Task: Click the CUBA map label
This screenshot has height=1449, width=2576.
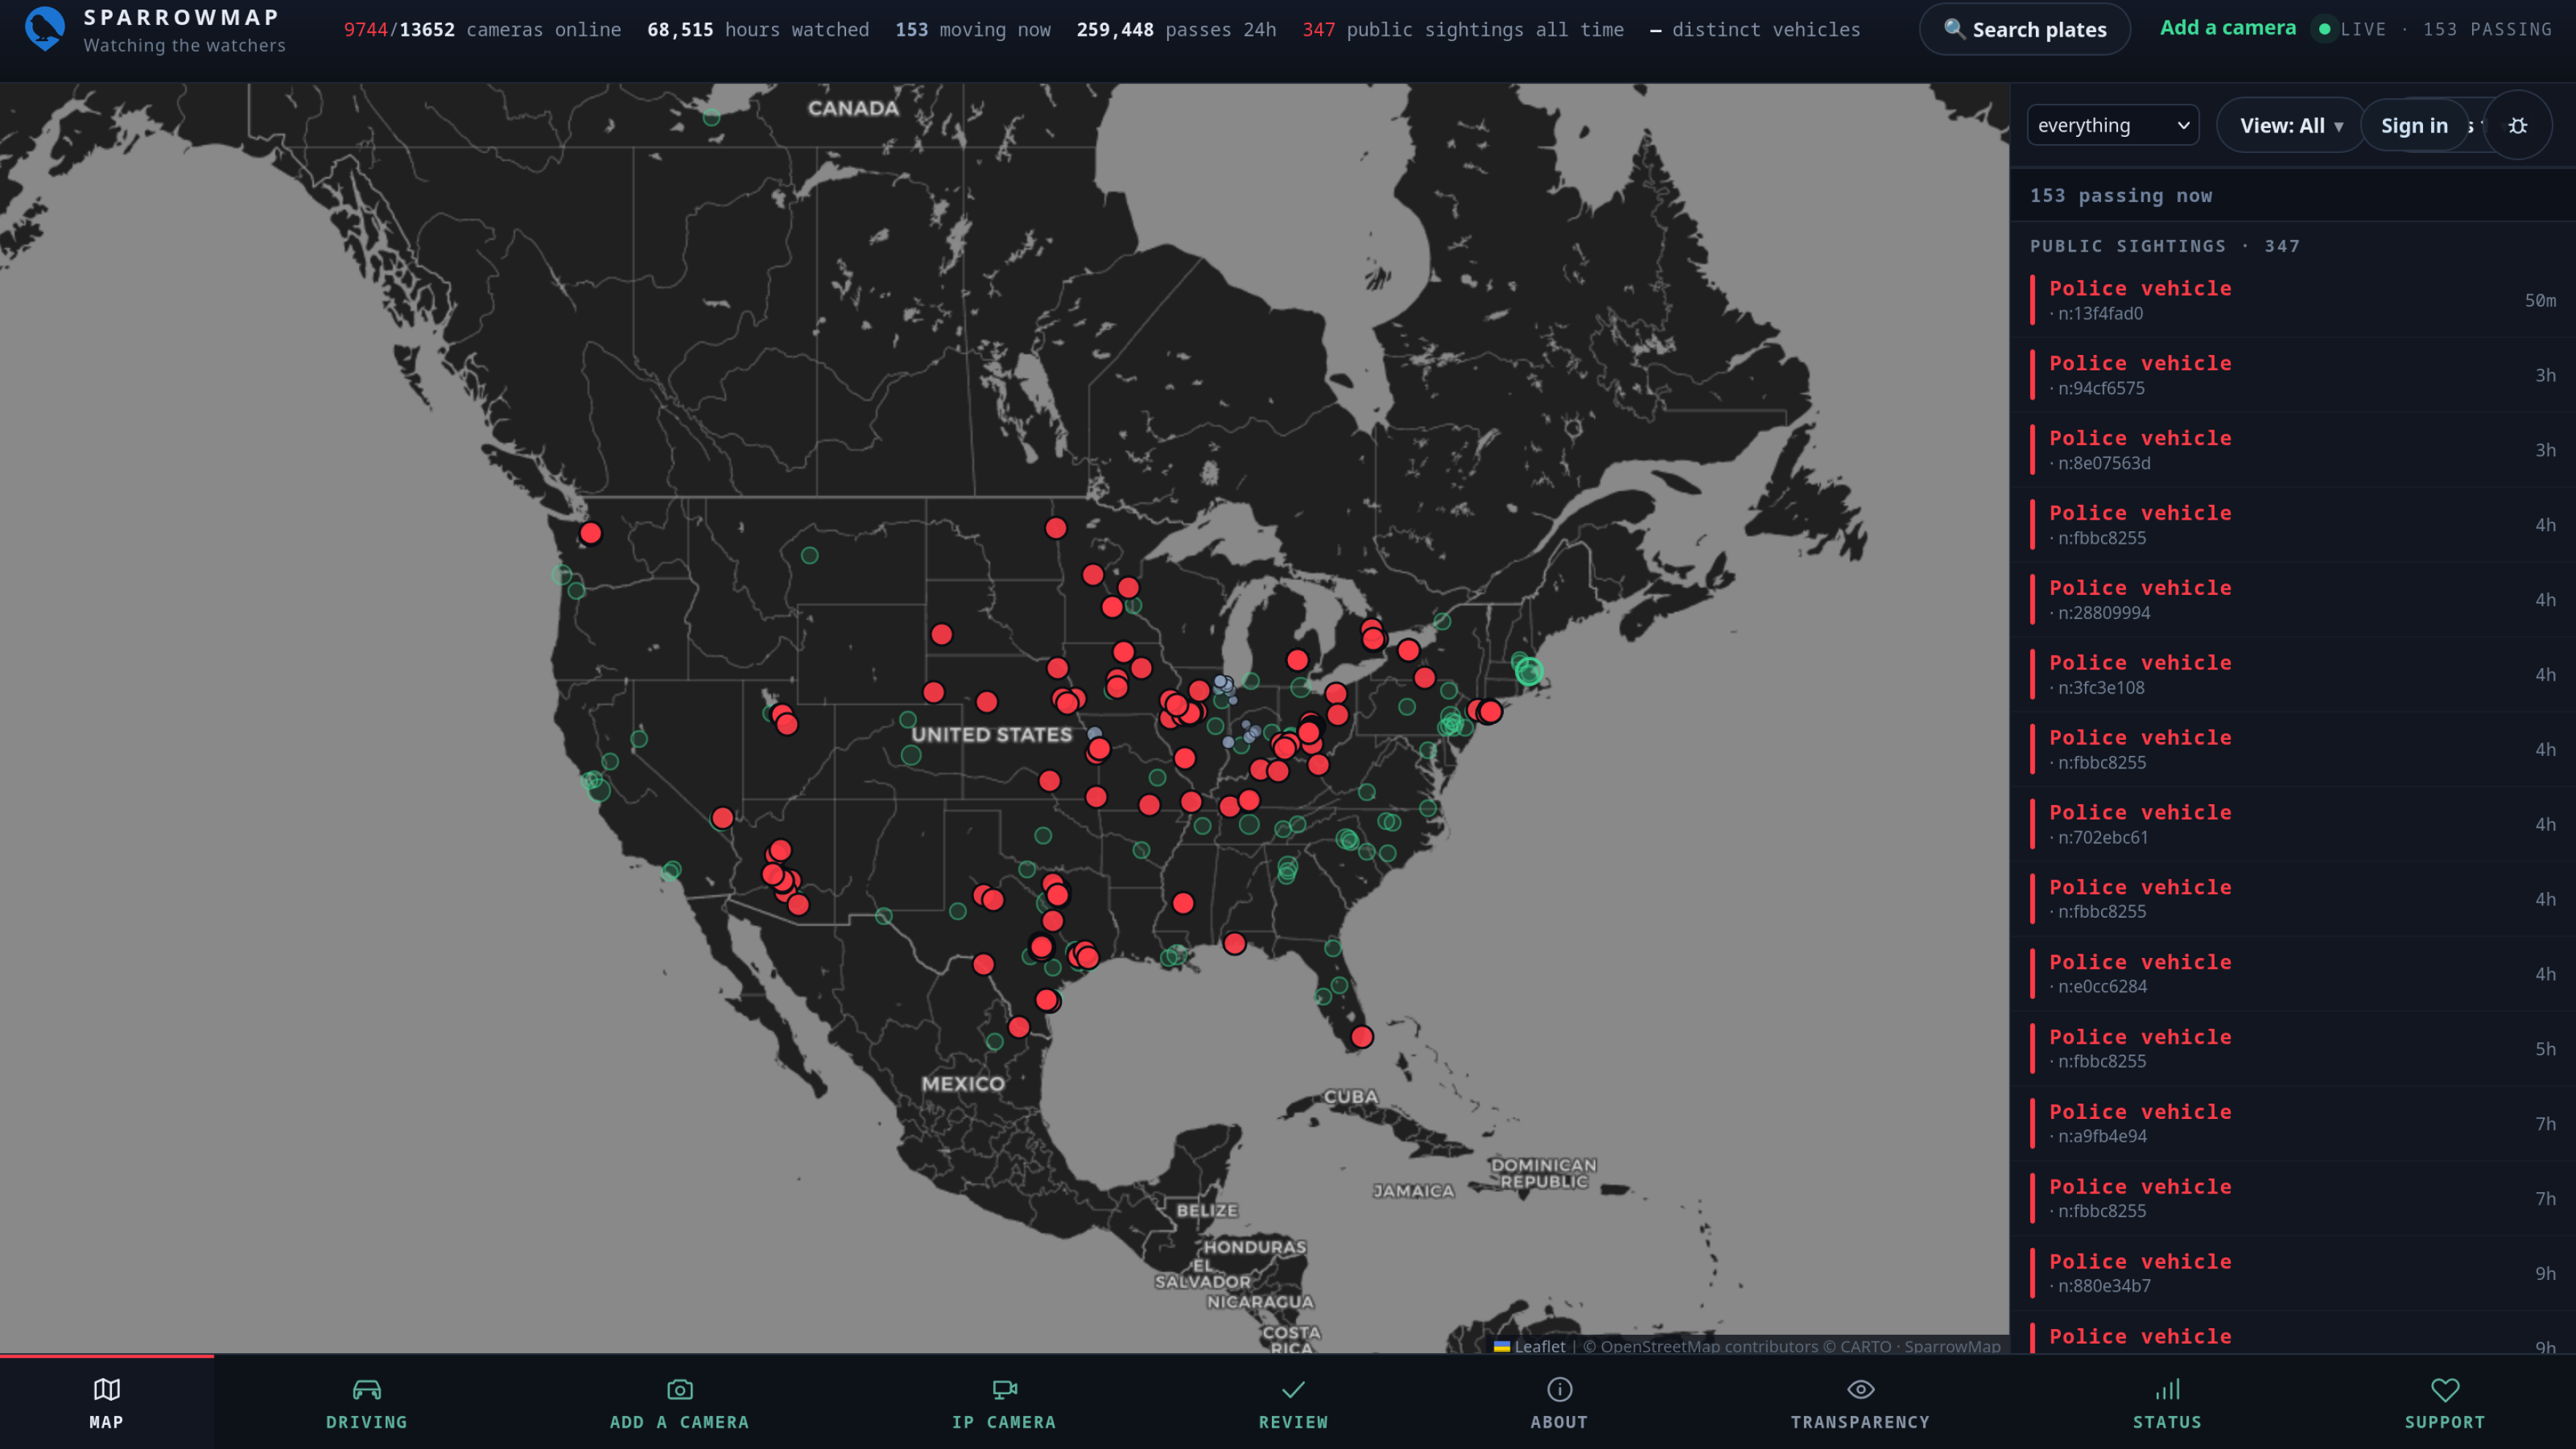Action: pyautogui.click(x=1351, y=1097)
